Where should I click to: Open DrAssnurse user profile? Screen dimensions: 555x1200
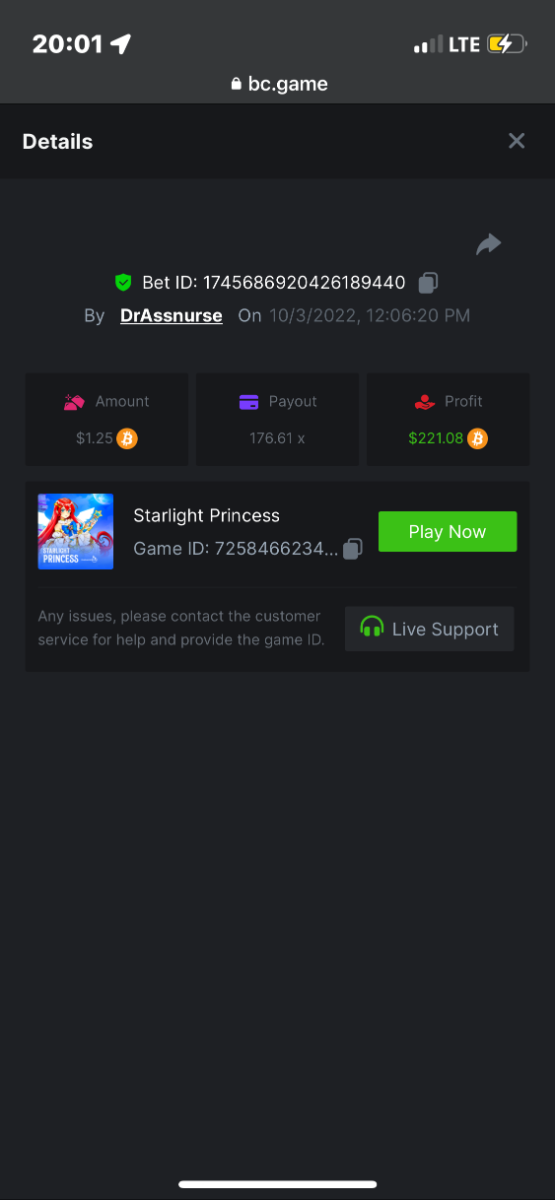(171, 316)
